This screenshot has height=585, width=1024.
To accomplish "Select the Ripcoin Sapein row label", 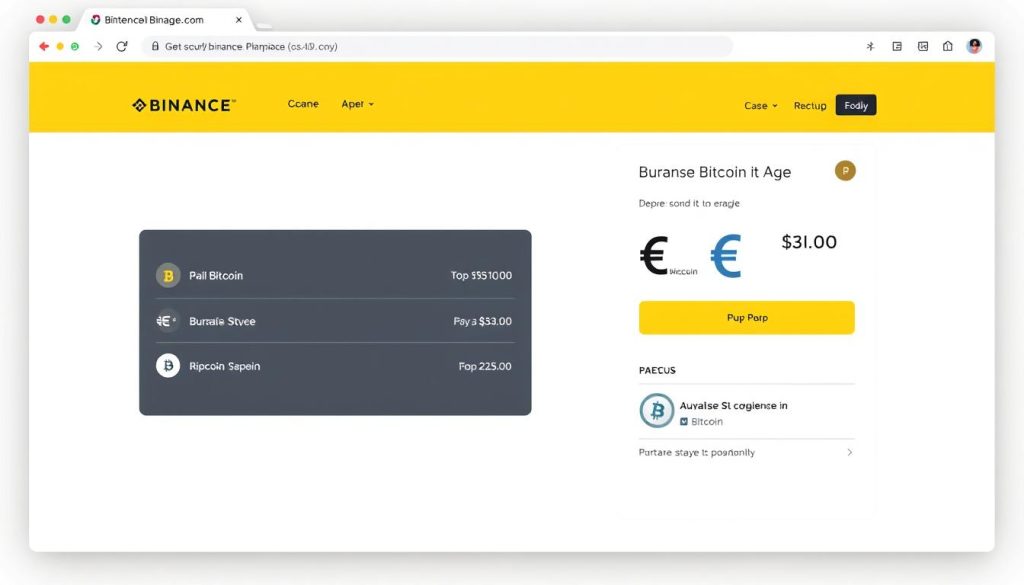I will [225, 366].
